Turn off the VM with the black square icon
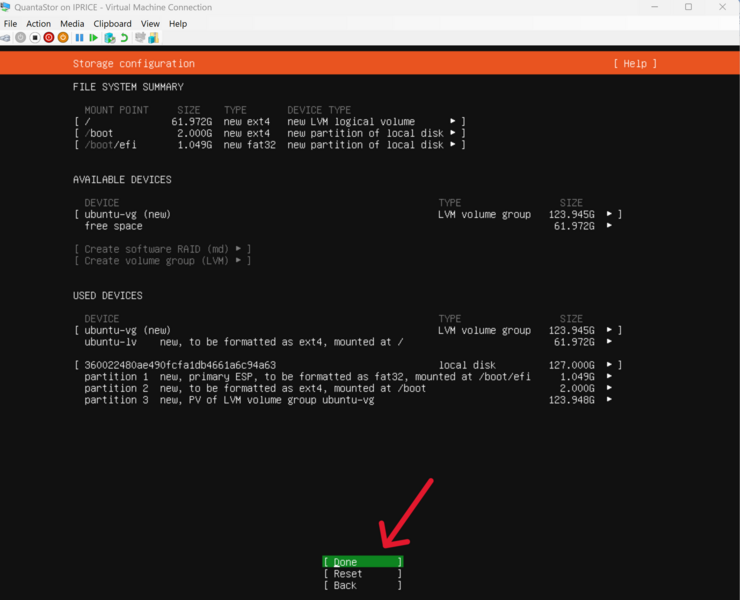 [x=35, y=38]
